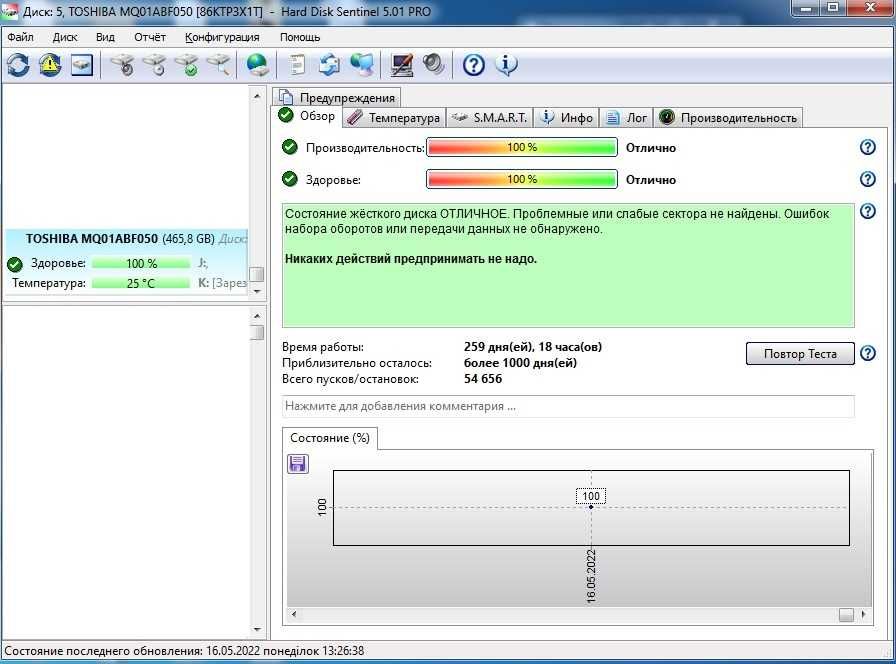Open the S.M.A.R.T. tab
This screenshot has height=664, width=896.
(489, 118)
